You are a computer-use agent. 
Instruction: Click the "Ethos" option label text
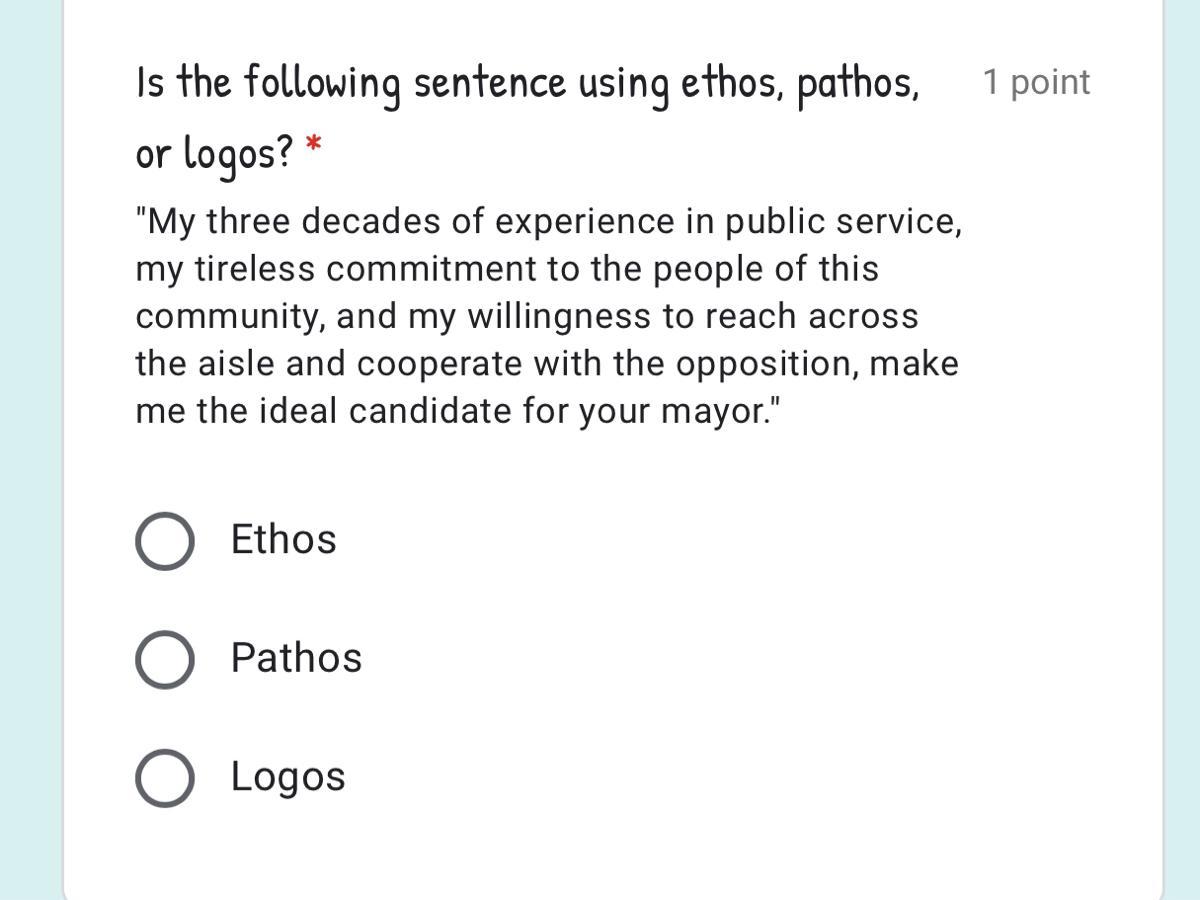click(x=283, y=540)
